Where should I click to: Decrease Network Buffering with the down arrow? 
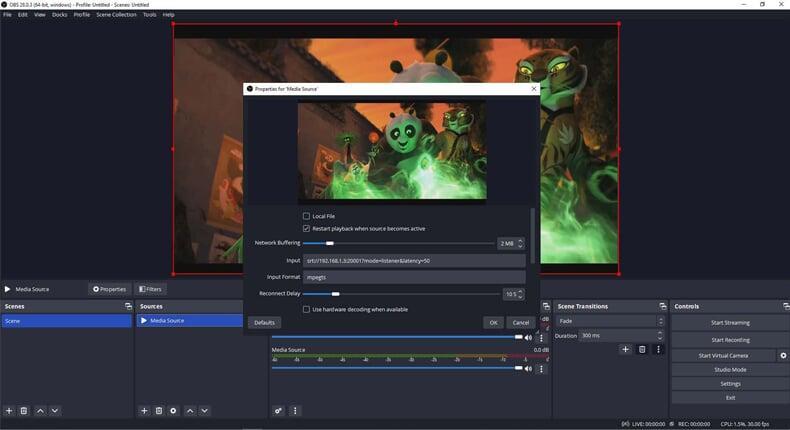click(520, 246)
